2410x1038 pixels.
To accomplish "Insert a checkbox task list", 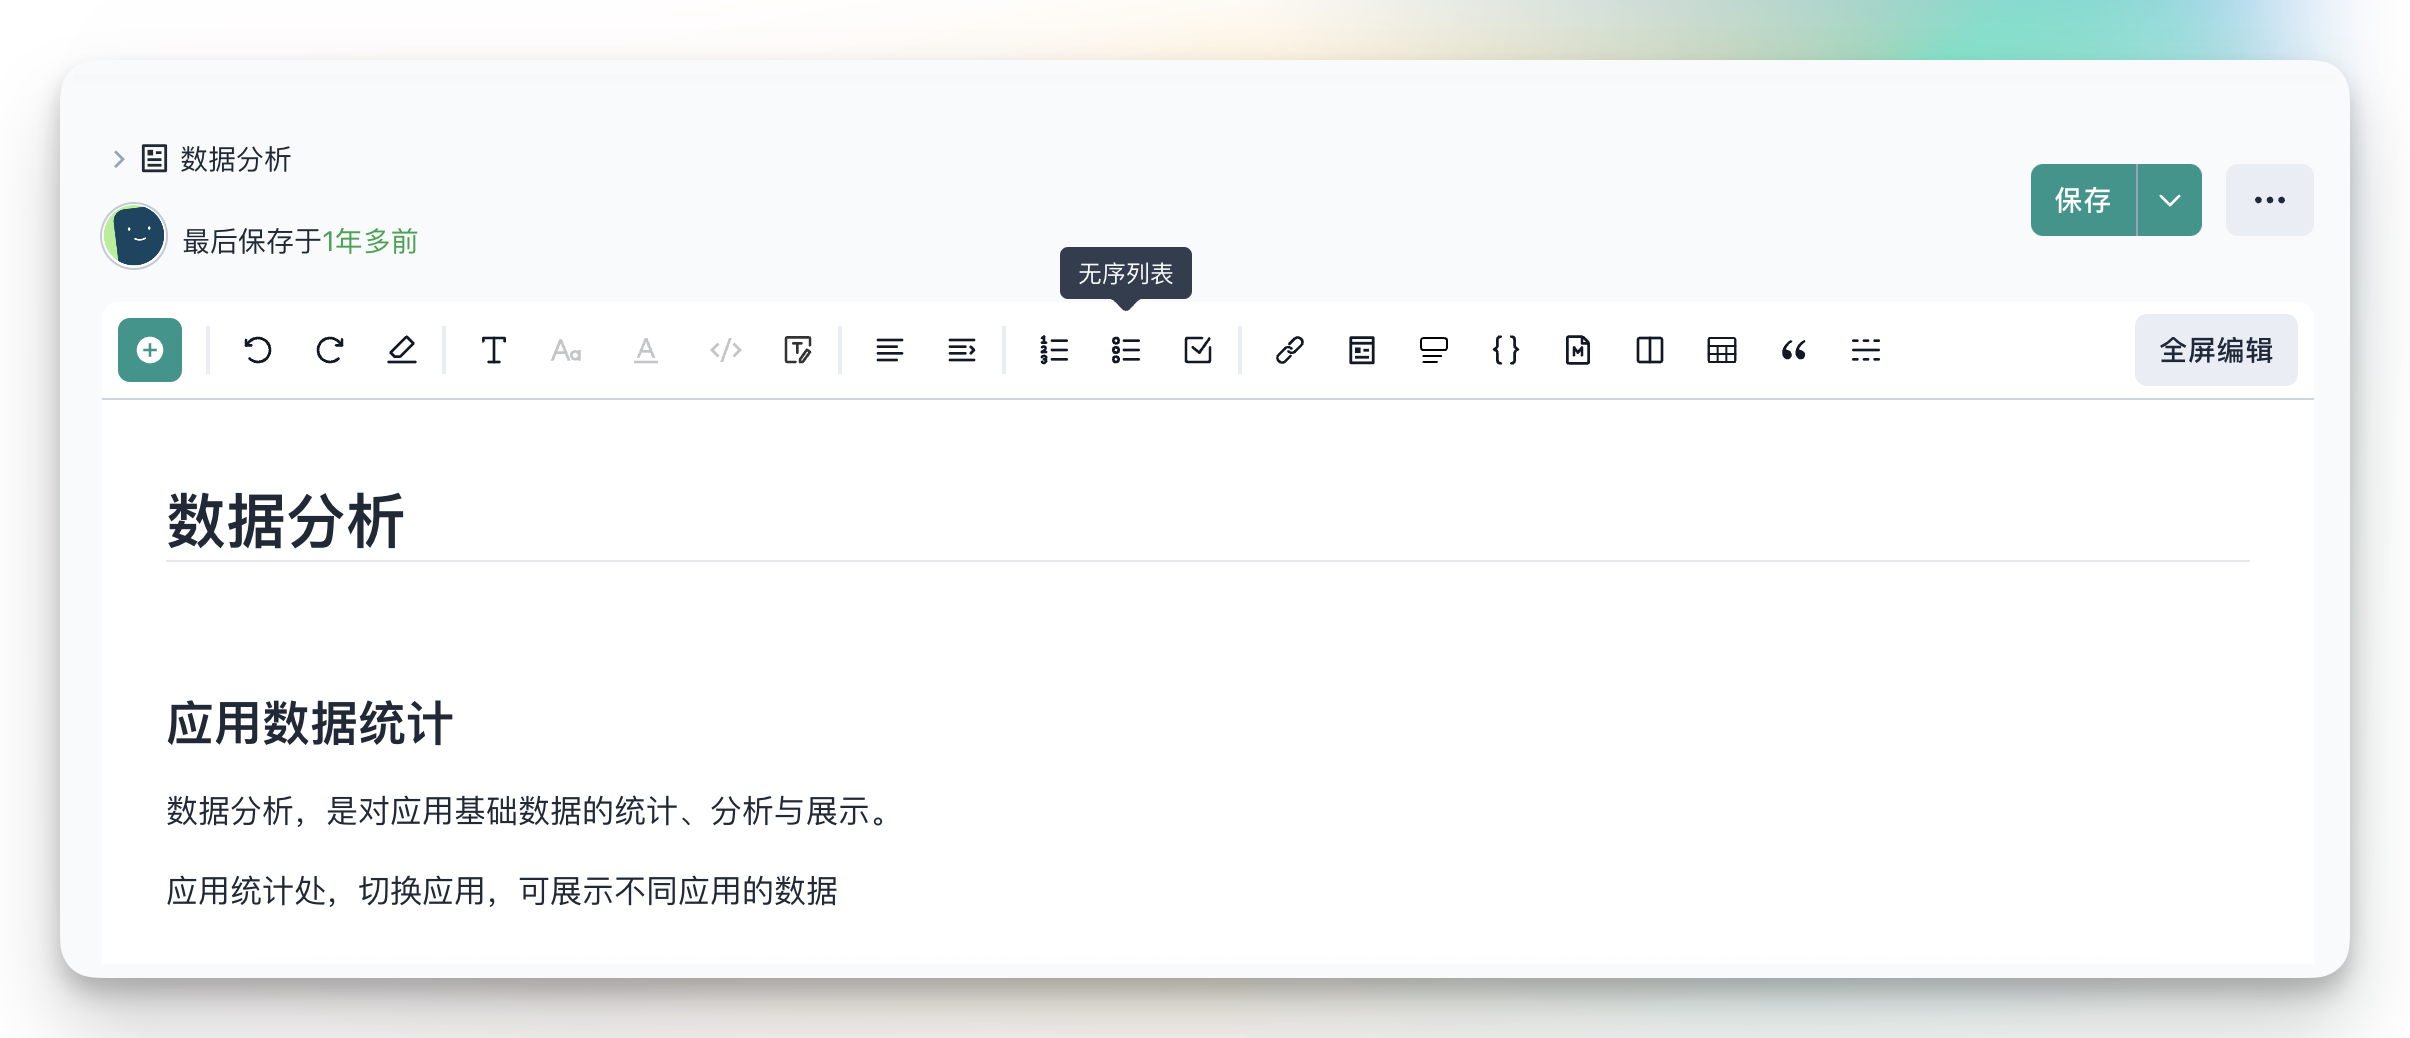I will point(1198,350).
